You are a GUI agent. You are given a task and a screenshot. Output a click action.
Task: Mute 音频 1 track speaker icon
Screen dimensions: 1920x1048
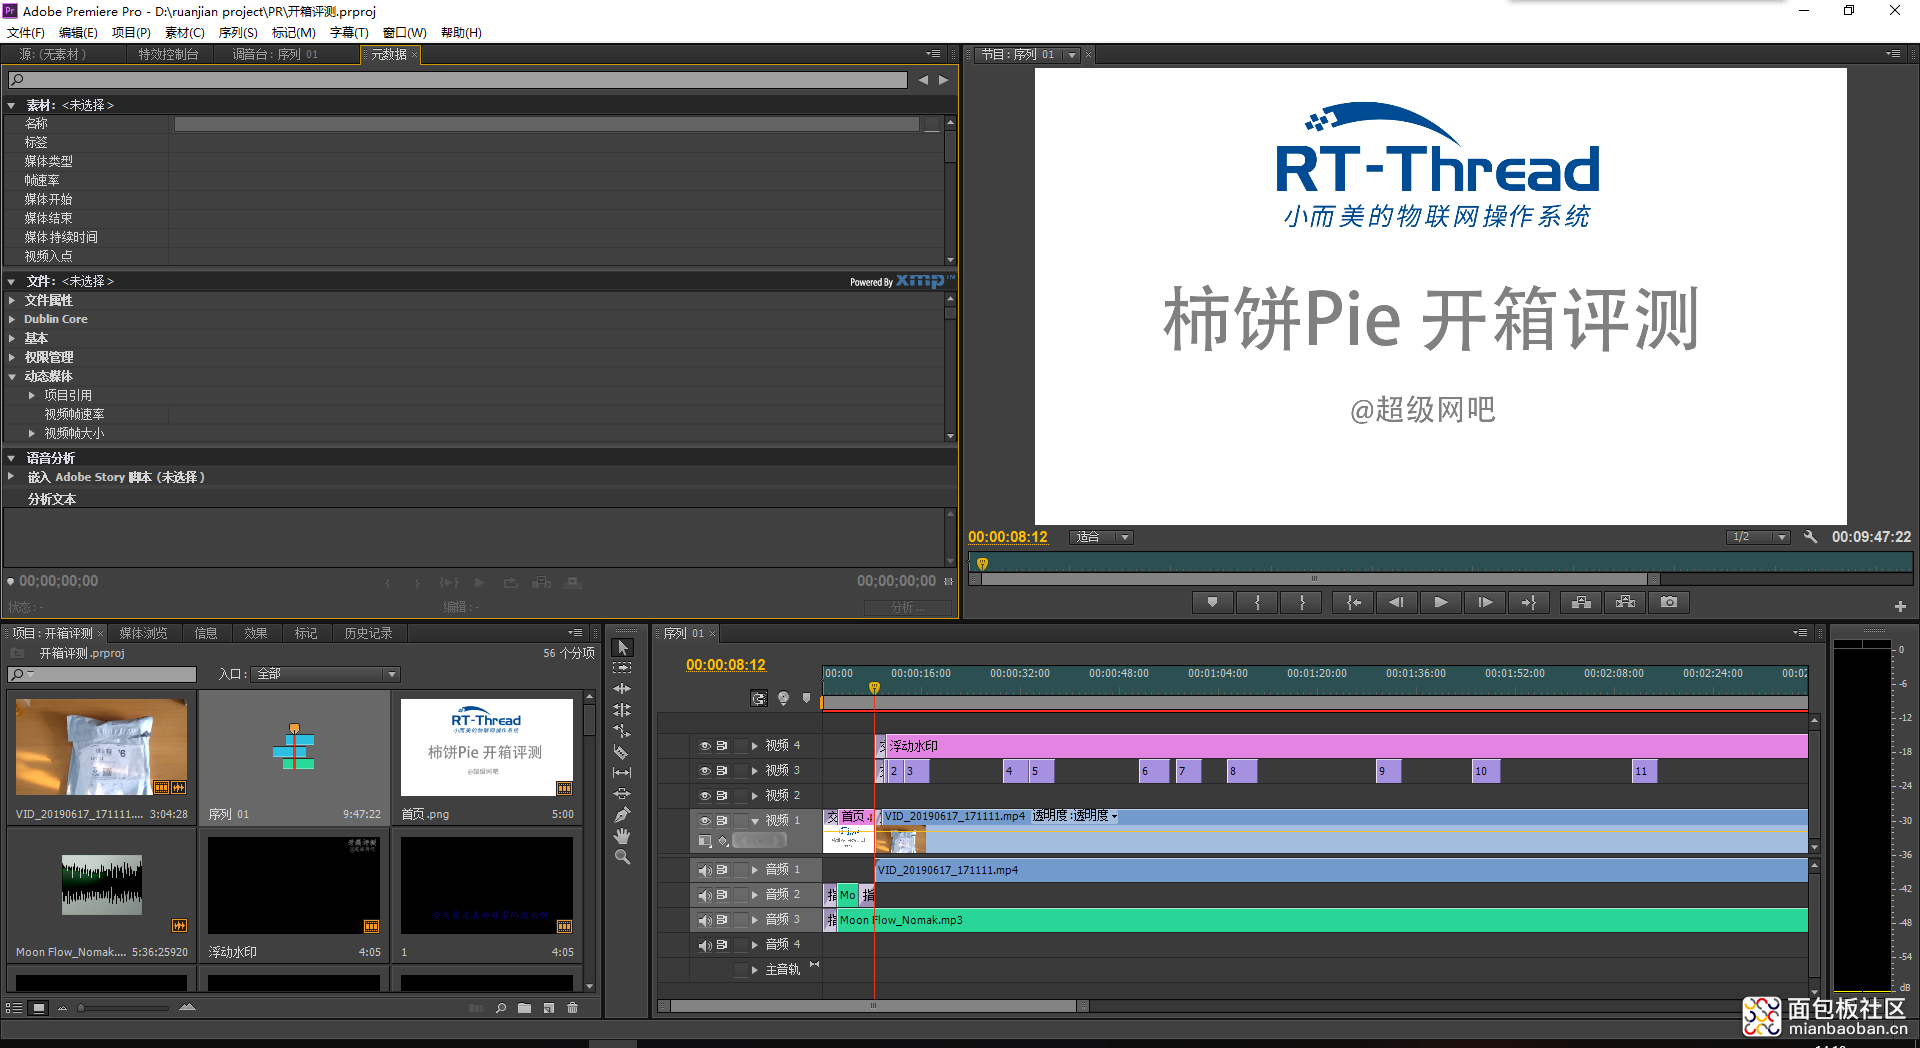704,870
